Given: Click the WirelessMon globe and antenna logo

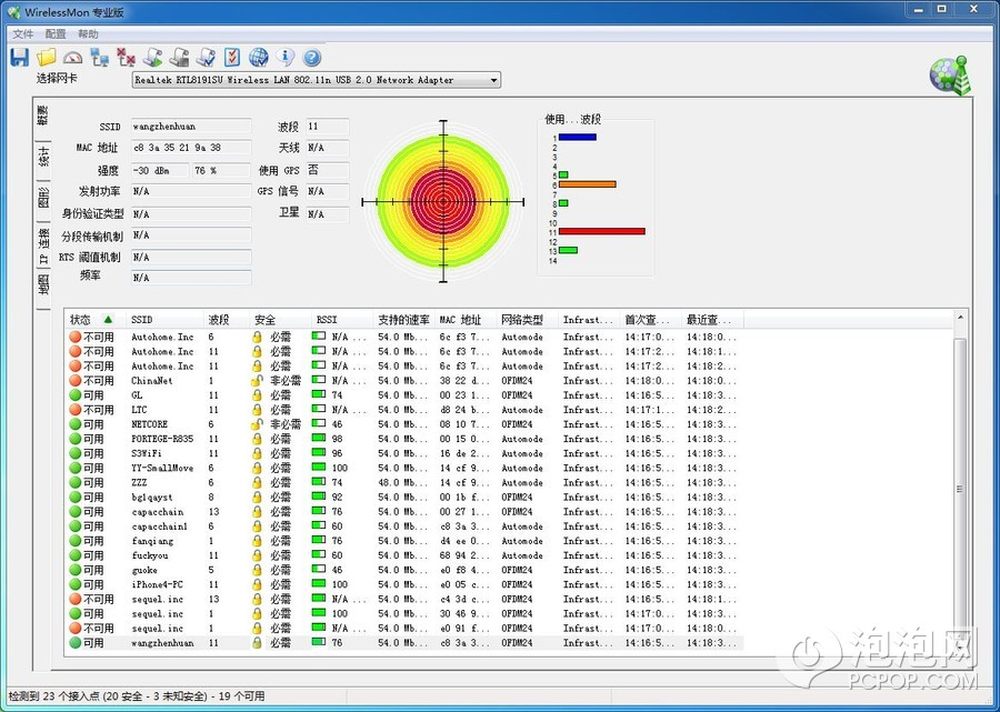Looking at the screenshot, I should (950, 76).
